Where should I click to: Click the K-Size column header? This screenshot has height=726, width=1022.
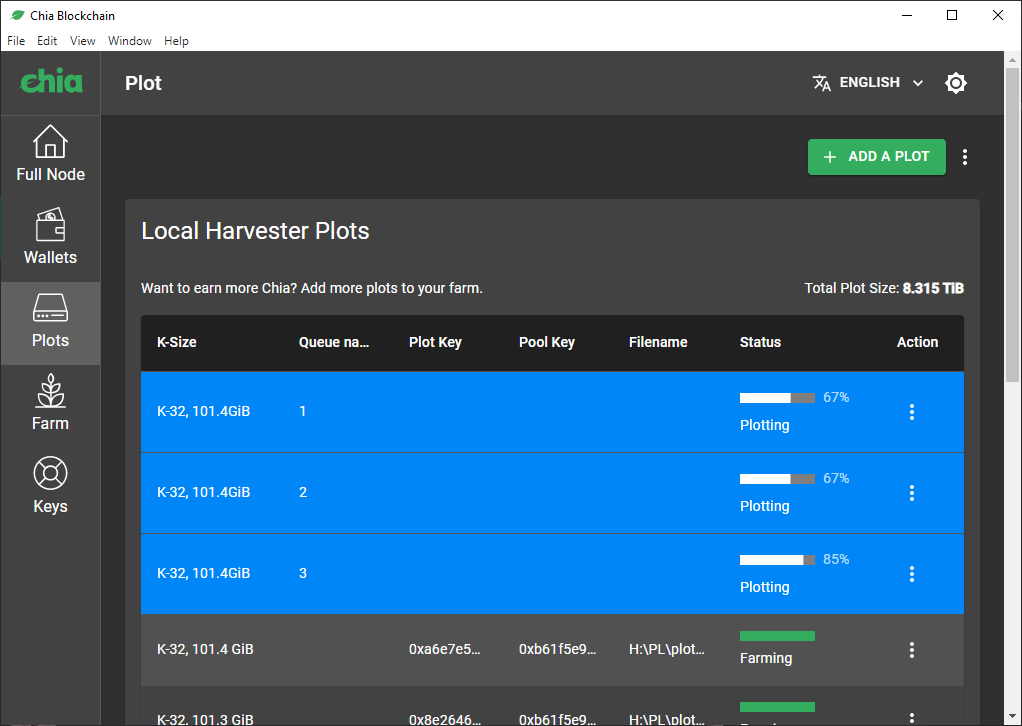[177, 342]
